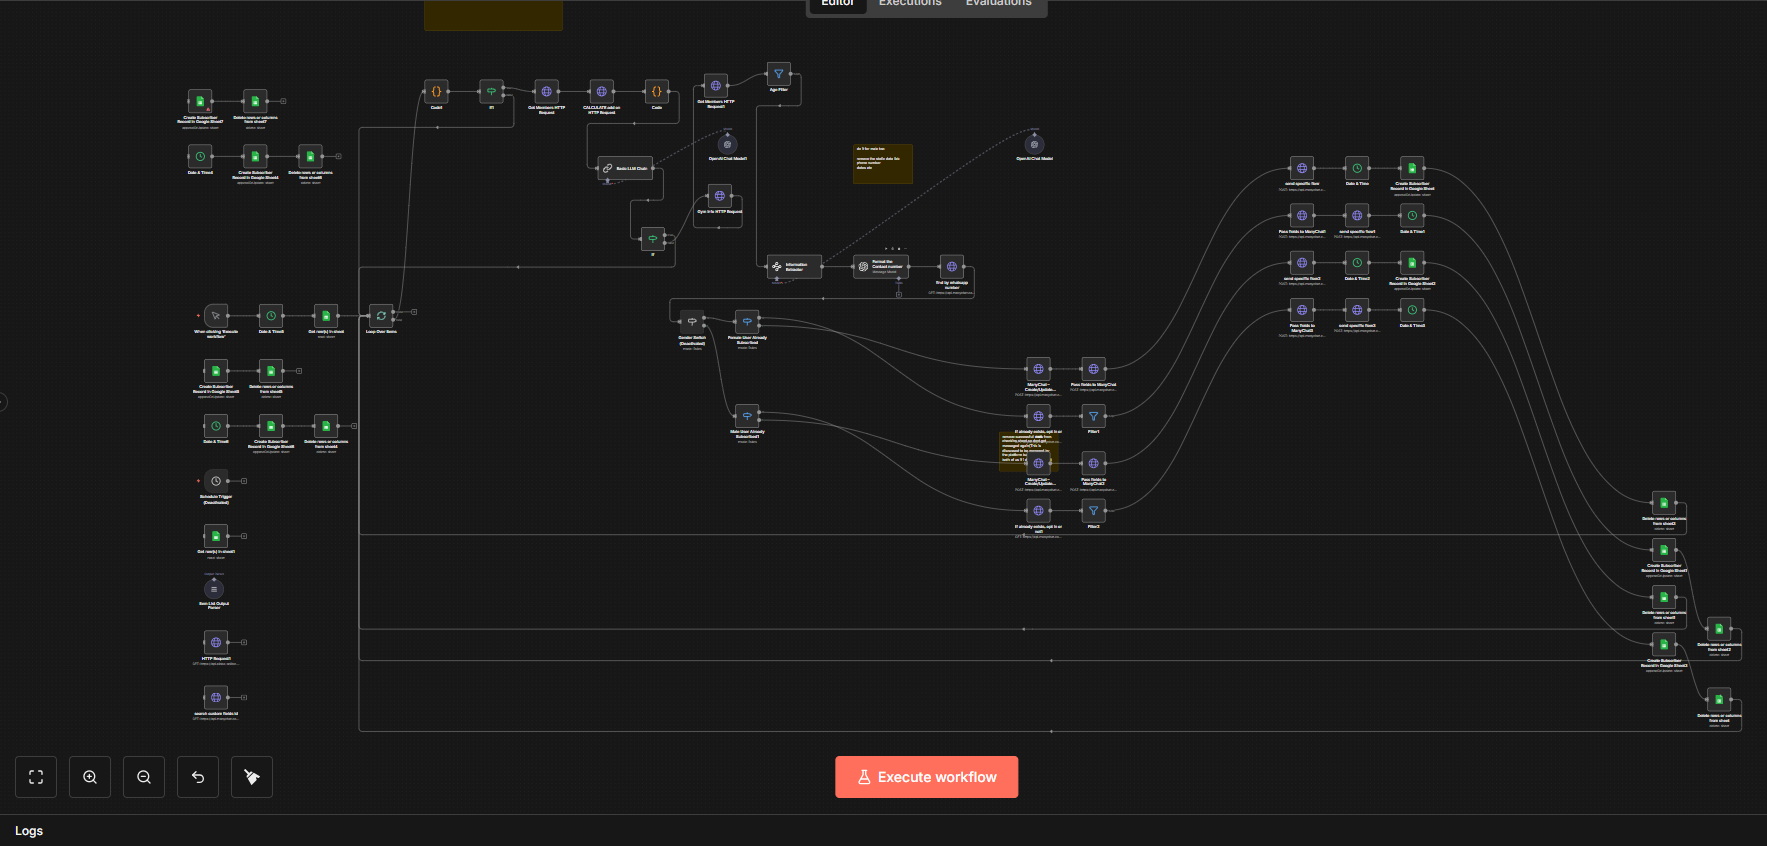1767x846 pixels.
Task: Select the Basic LLM Chain node
Action: point(625,168)
